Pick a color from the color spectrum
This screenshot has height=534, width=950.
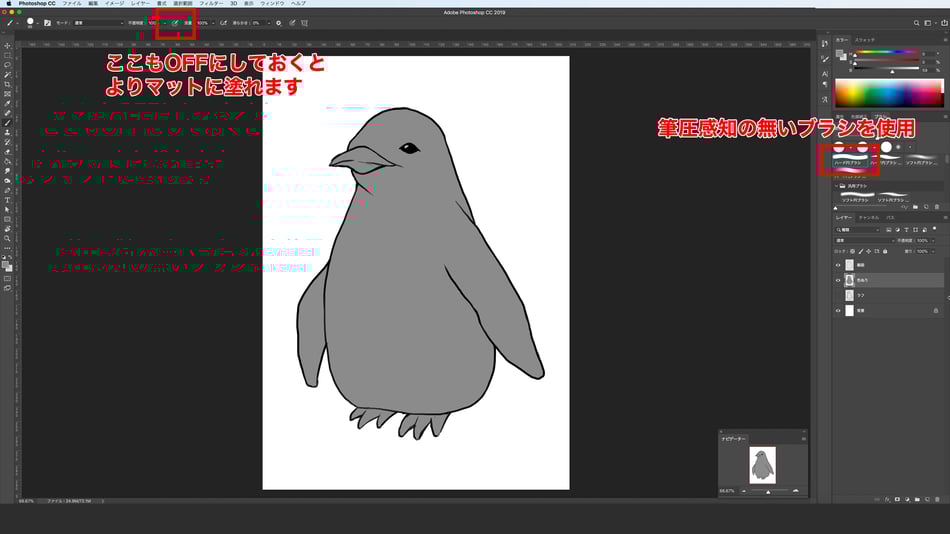[888, 93]
